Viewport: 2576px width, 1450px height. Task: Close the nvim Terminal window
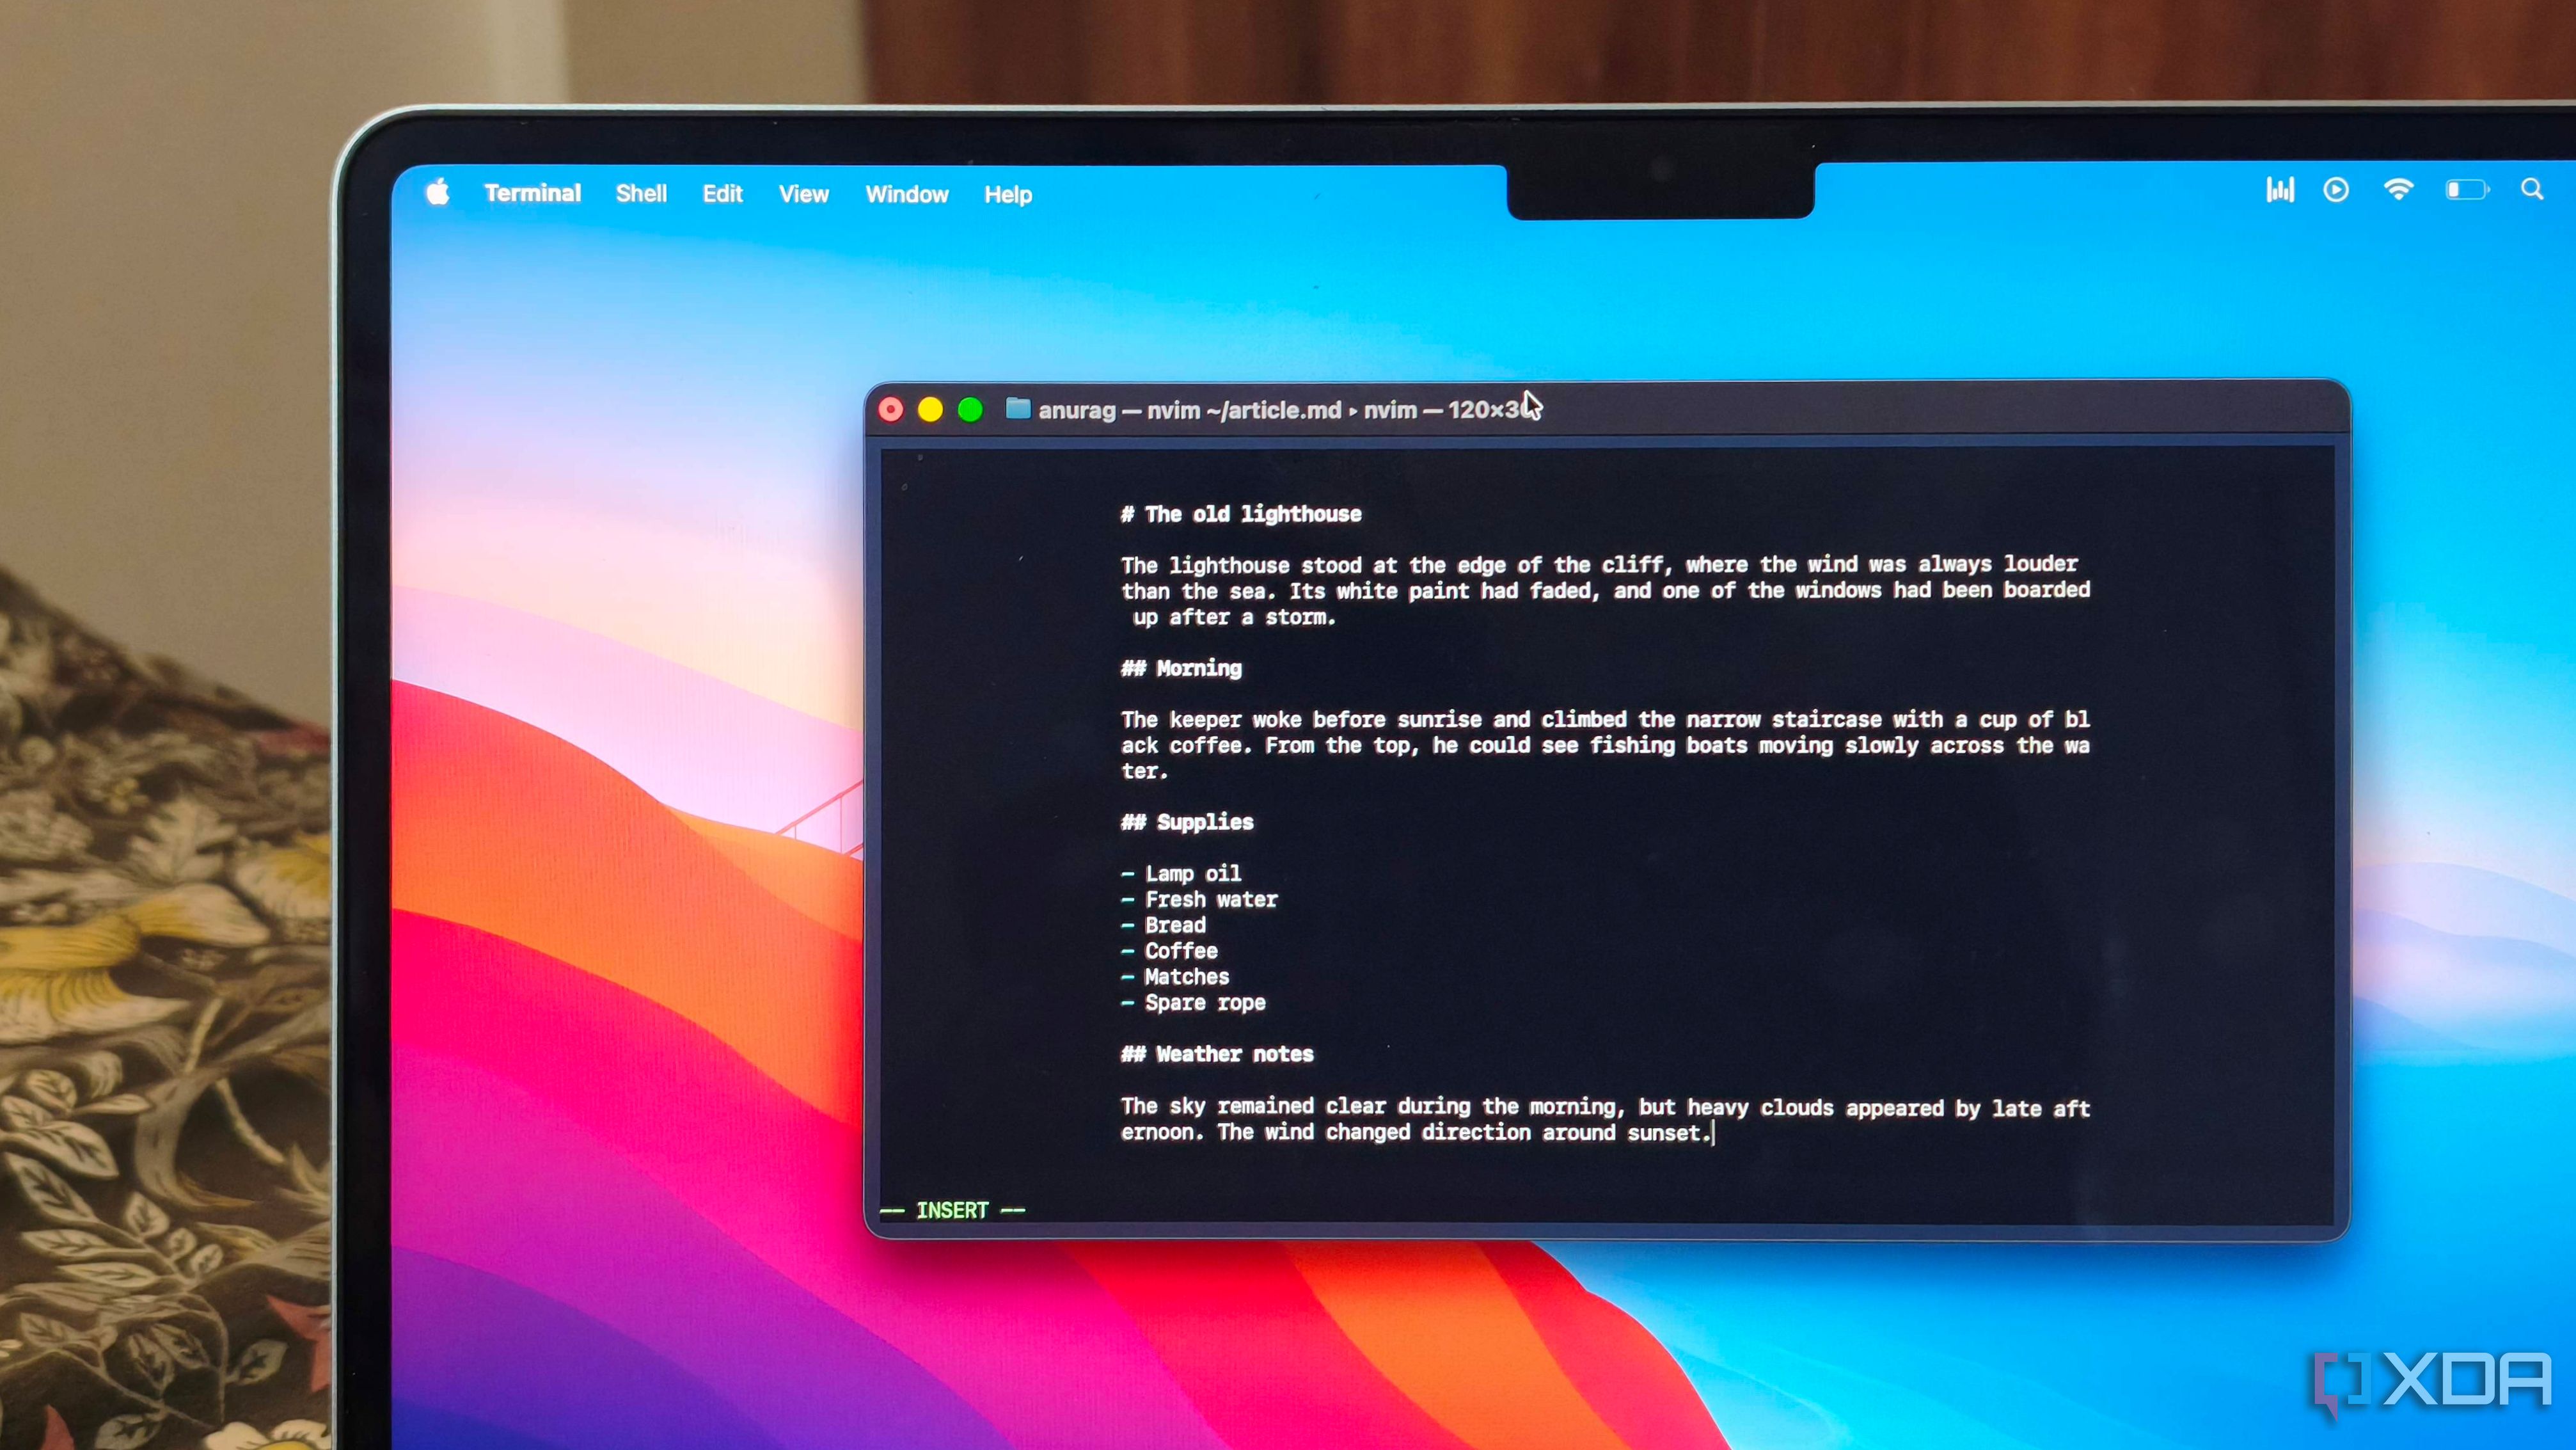pyautogui.click(x=890, y=410)
